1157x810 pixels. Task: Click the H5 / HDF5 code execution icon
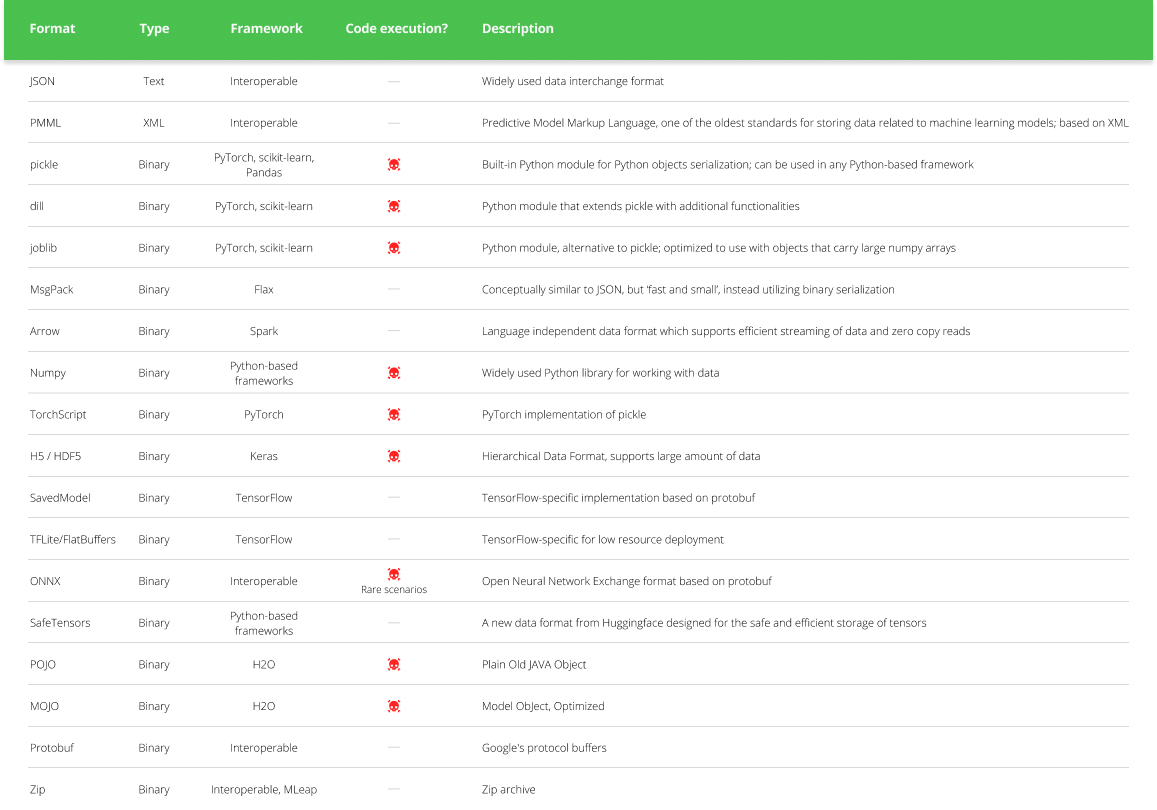(x=394, y=455)
